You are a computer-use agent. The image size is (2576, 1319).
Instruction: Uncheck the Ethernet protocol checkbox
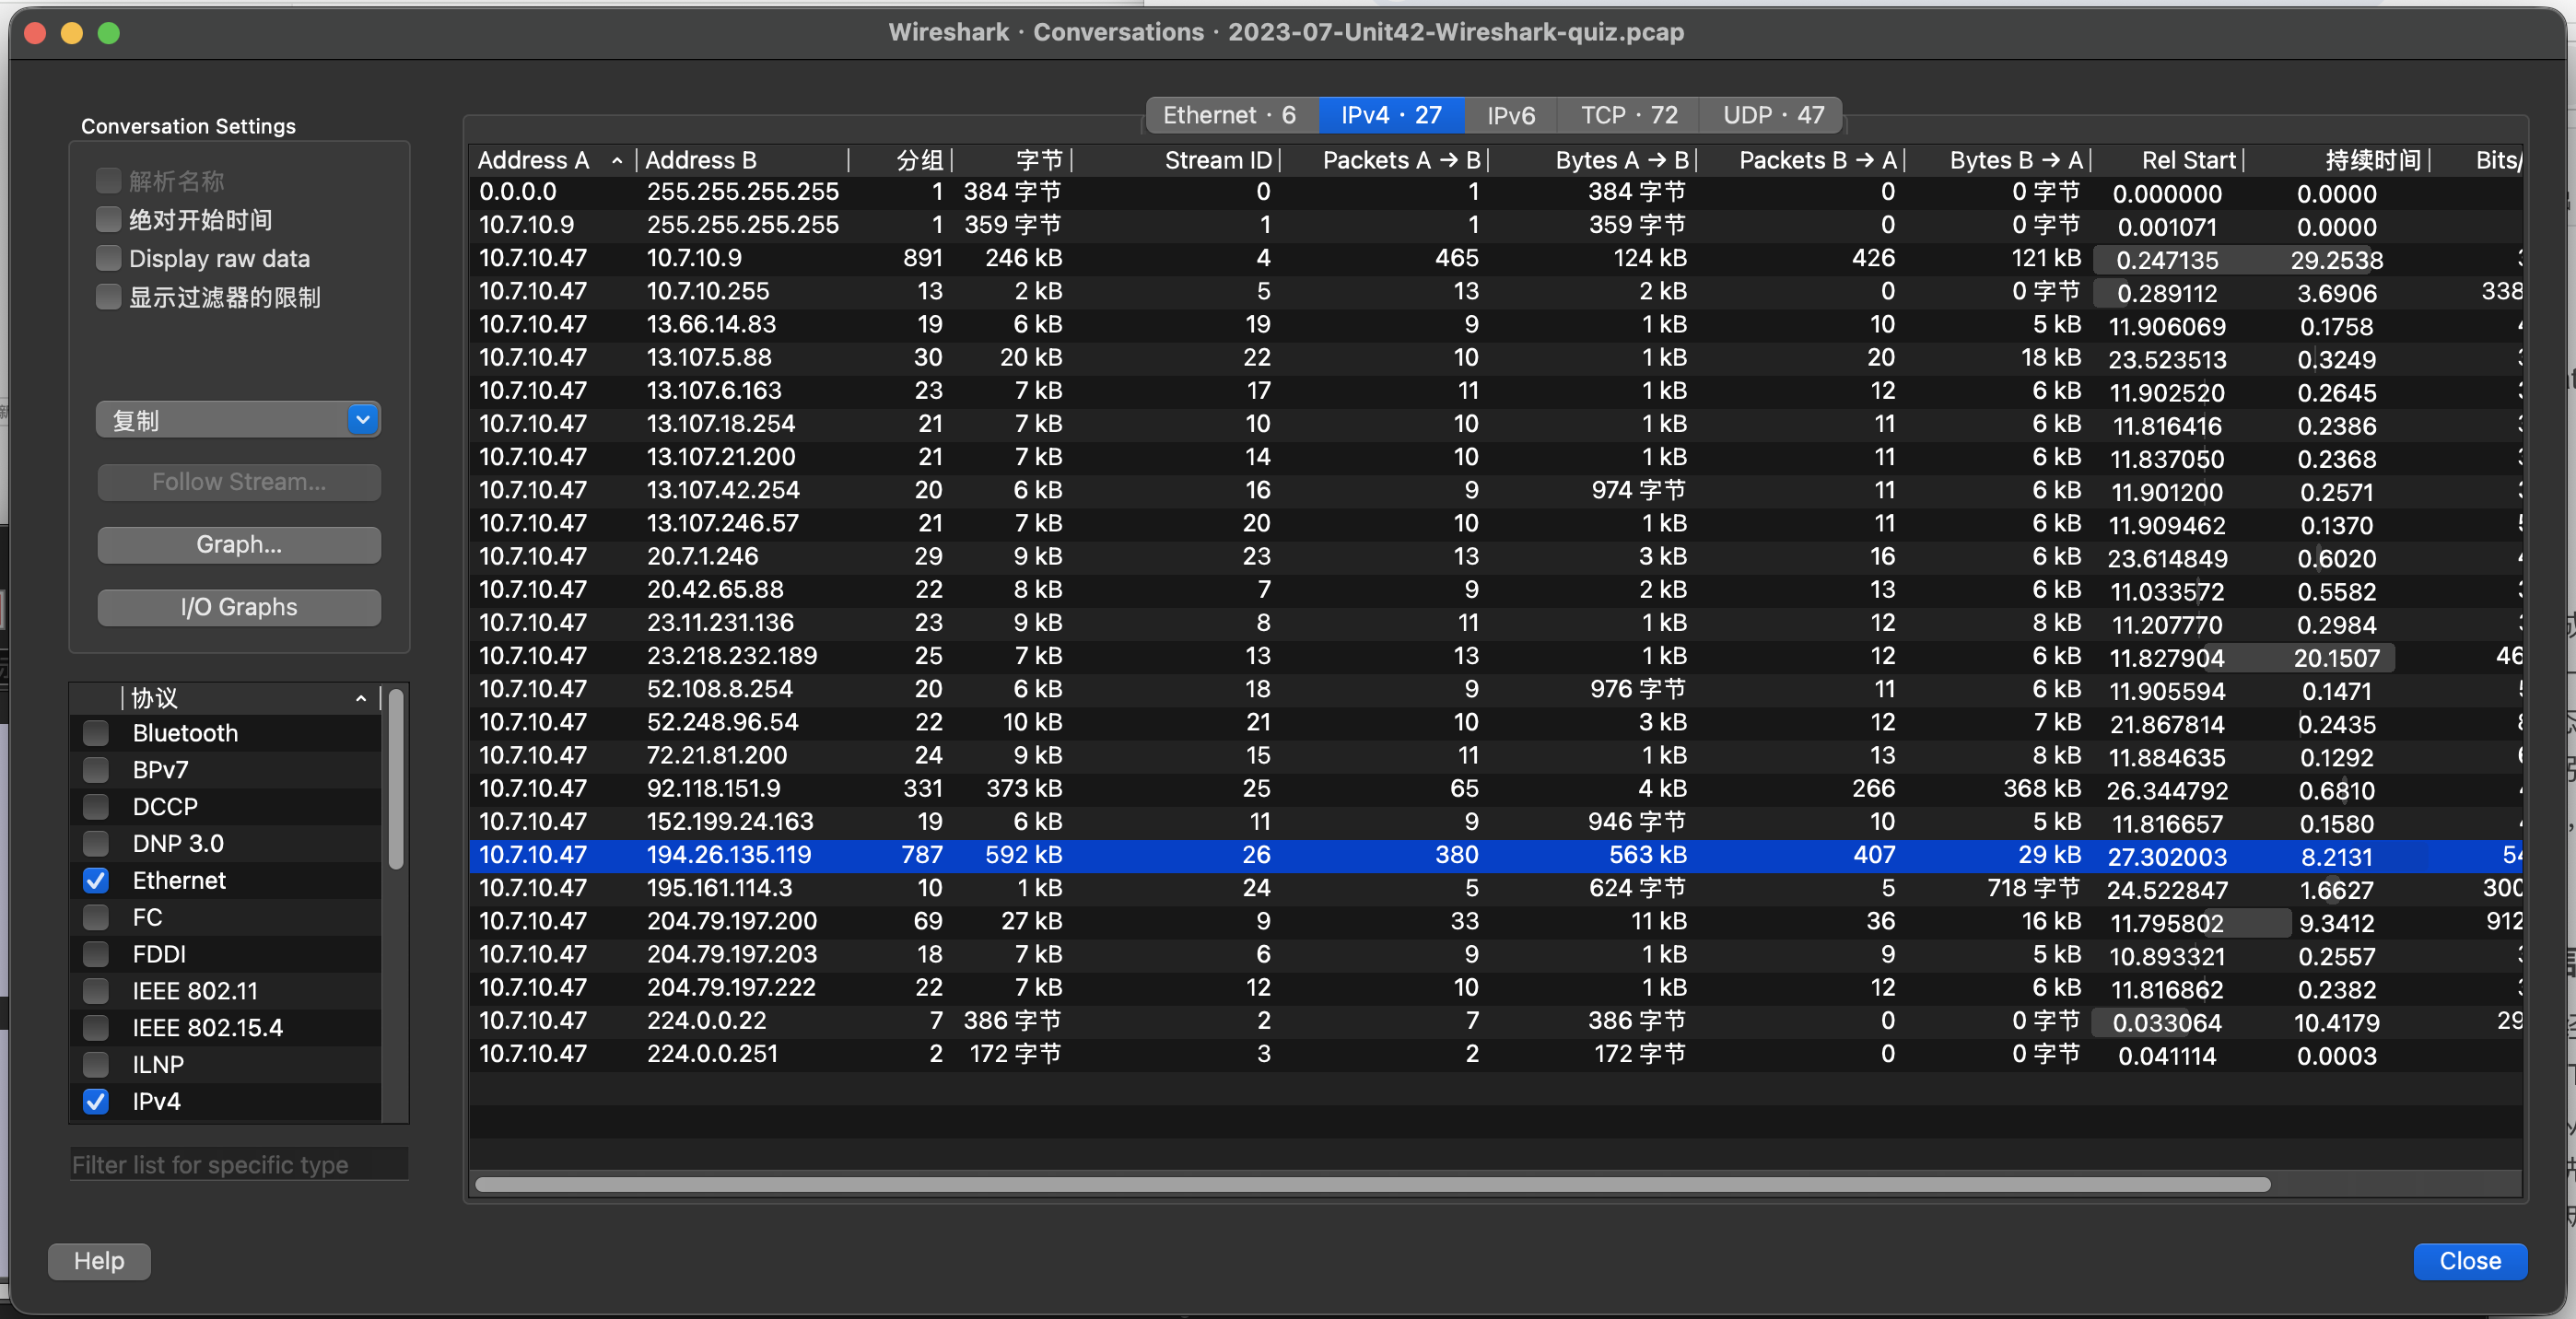[x=96, y=880]
